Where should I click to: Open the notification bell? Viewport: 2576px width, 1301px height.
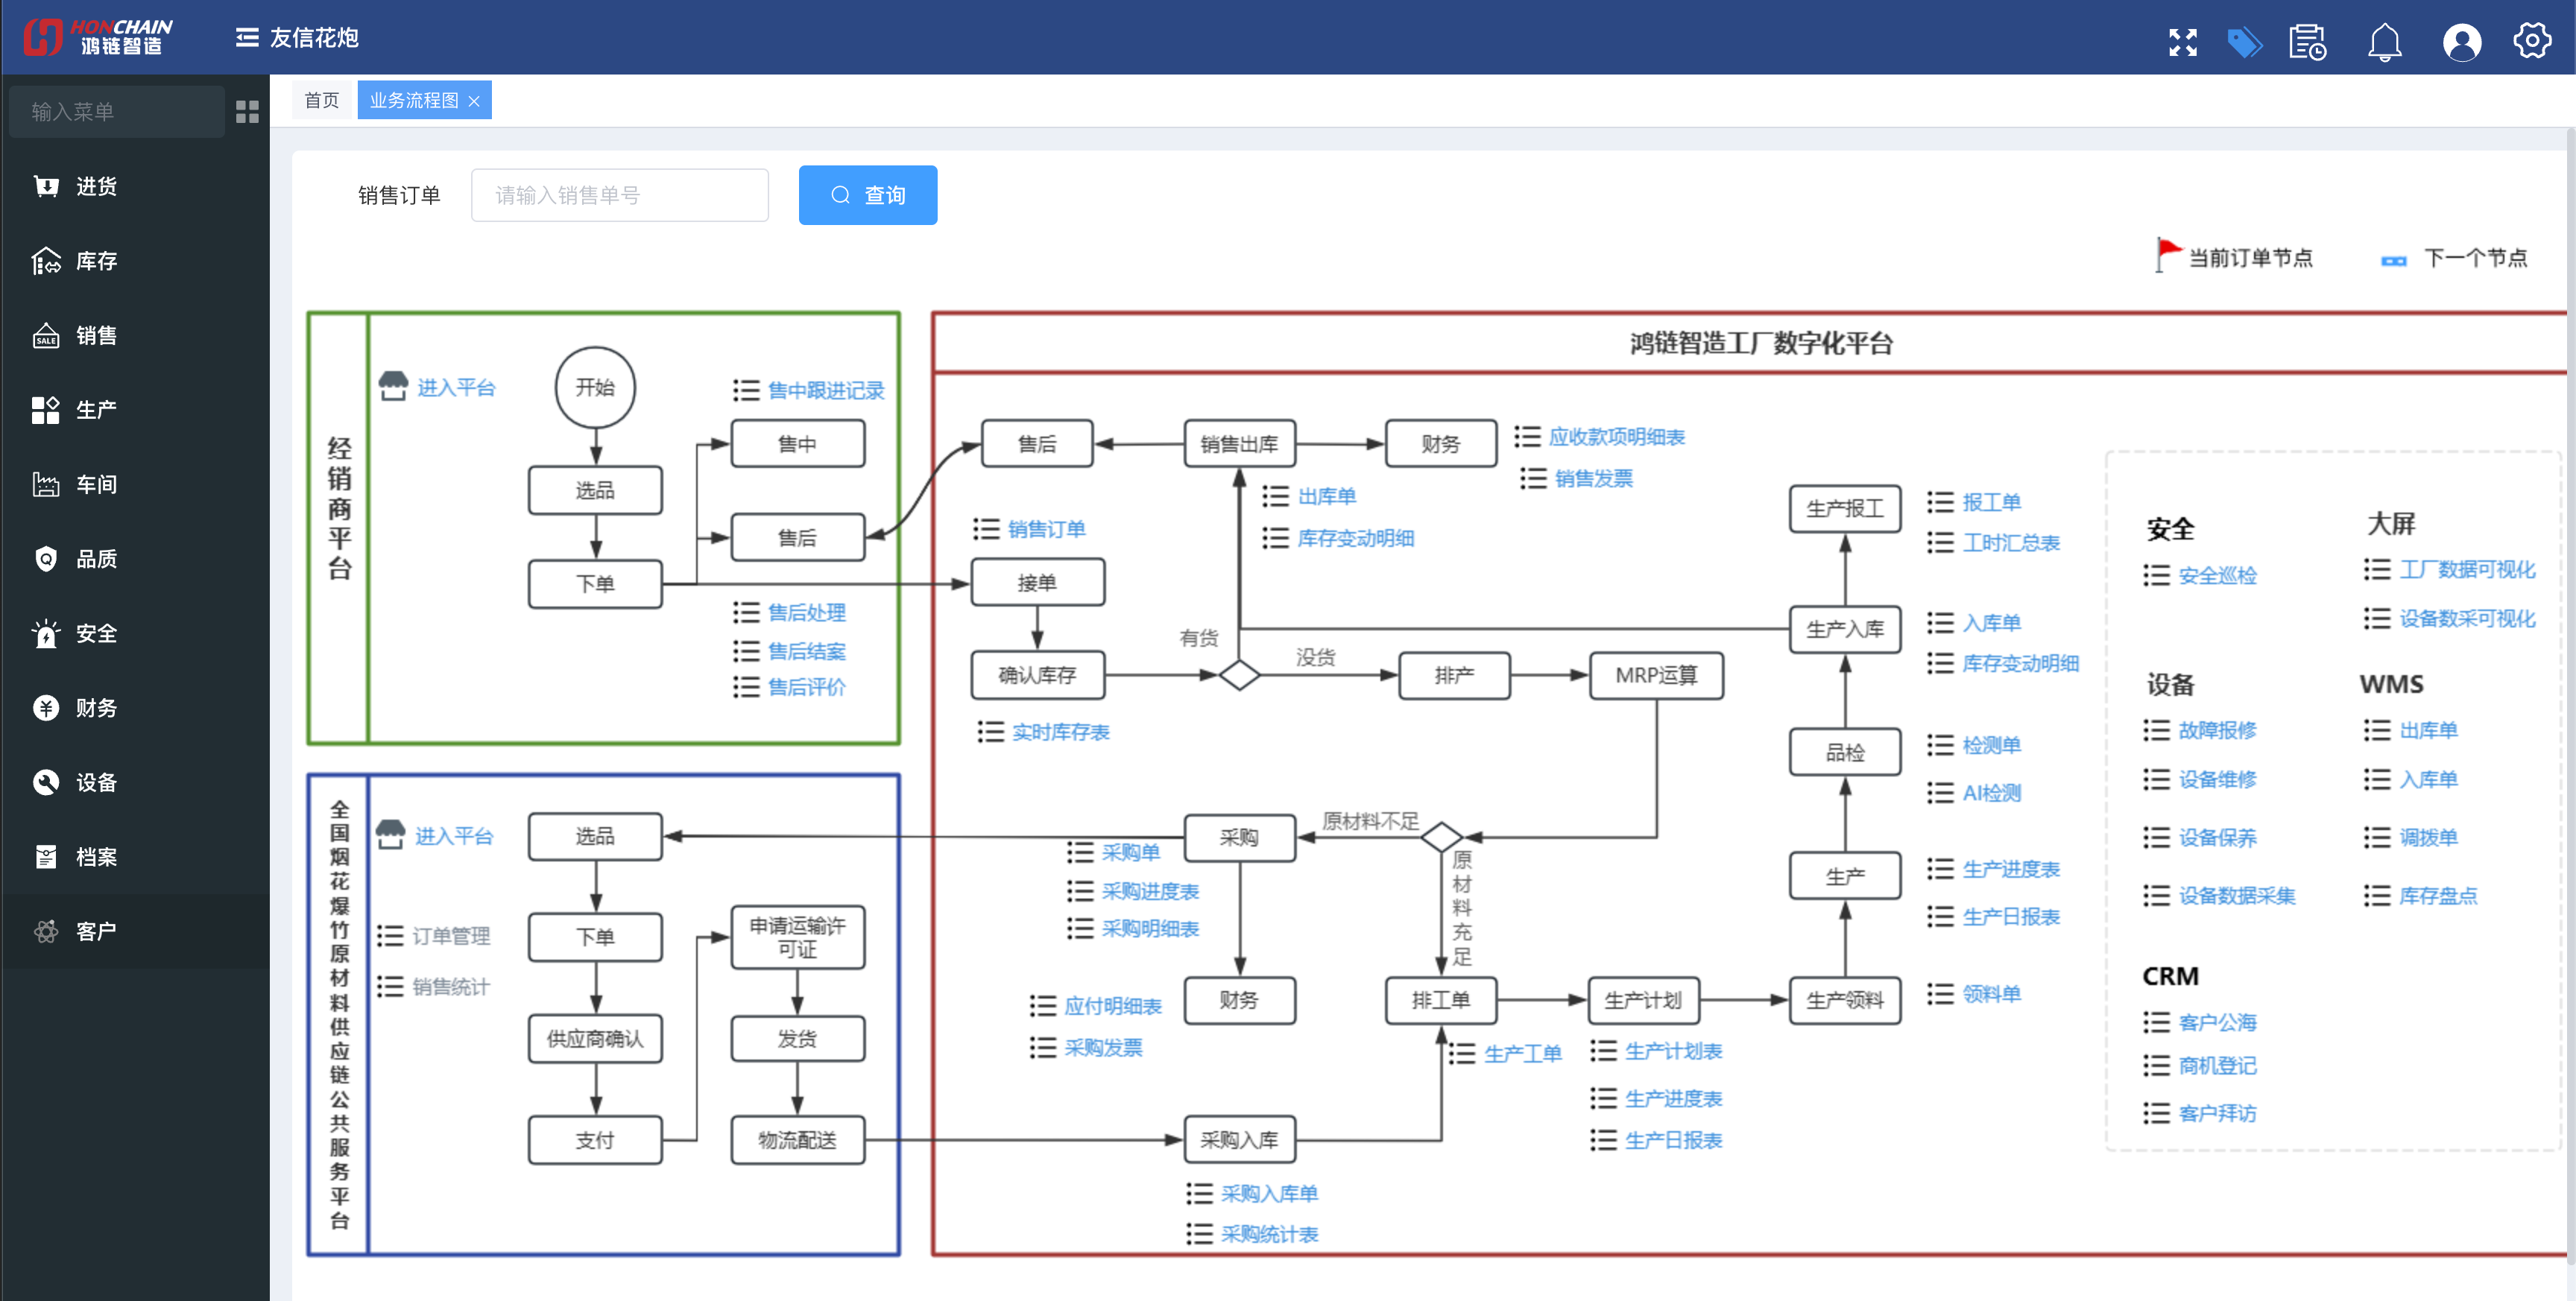tap(2384, 42)
